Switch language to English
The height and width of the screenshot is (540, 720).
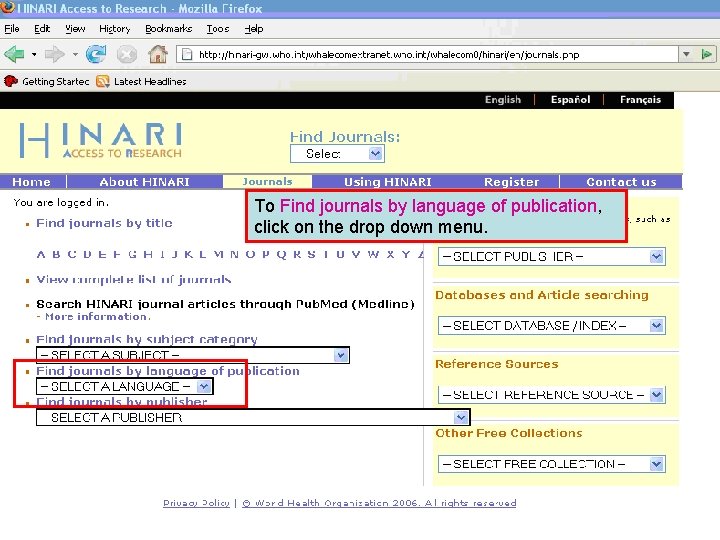[x=503, y=100]
